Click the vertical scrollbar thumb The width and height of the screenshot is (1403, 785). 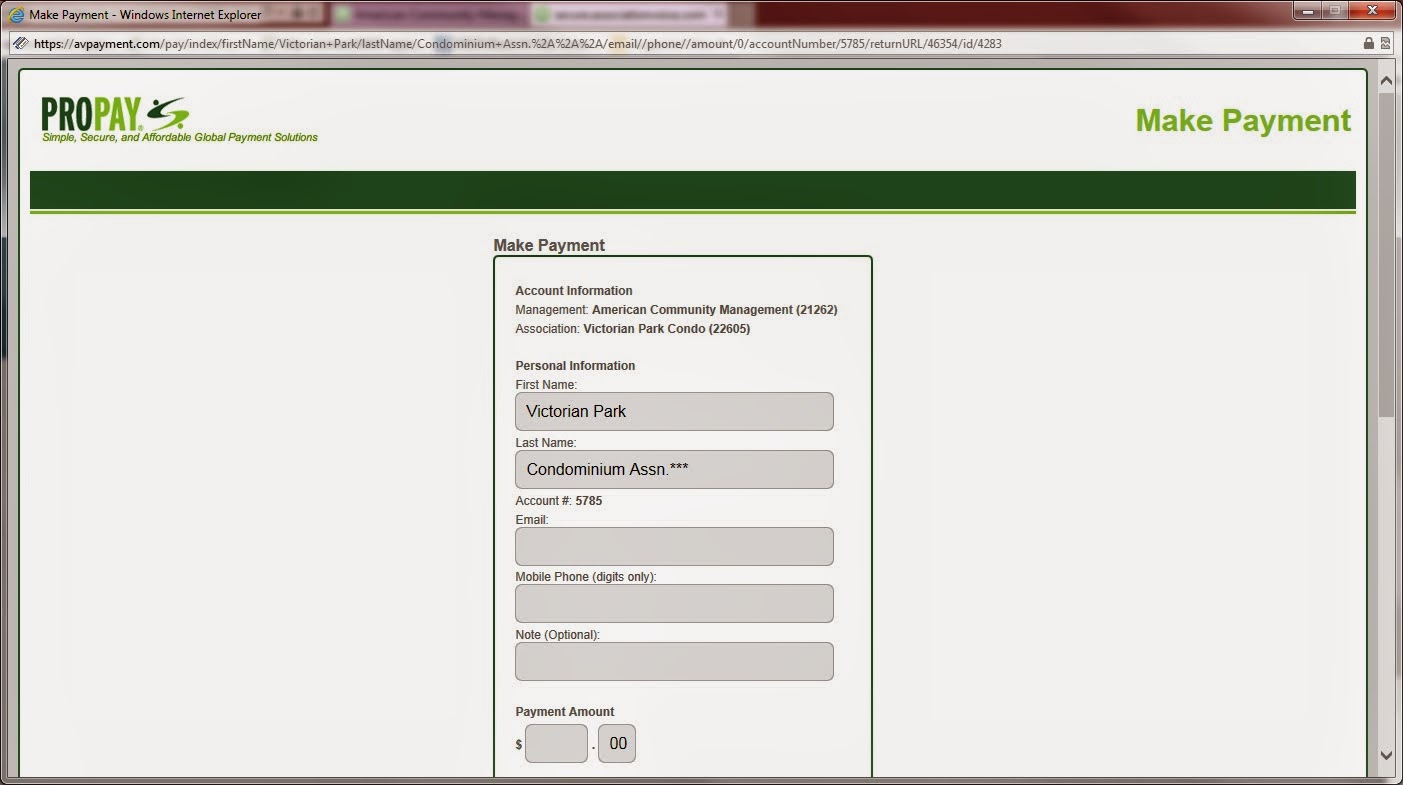(1386, 255)
